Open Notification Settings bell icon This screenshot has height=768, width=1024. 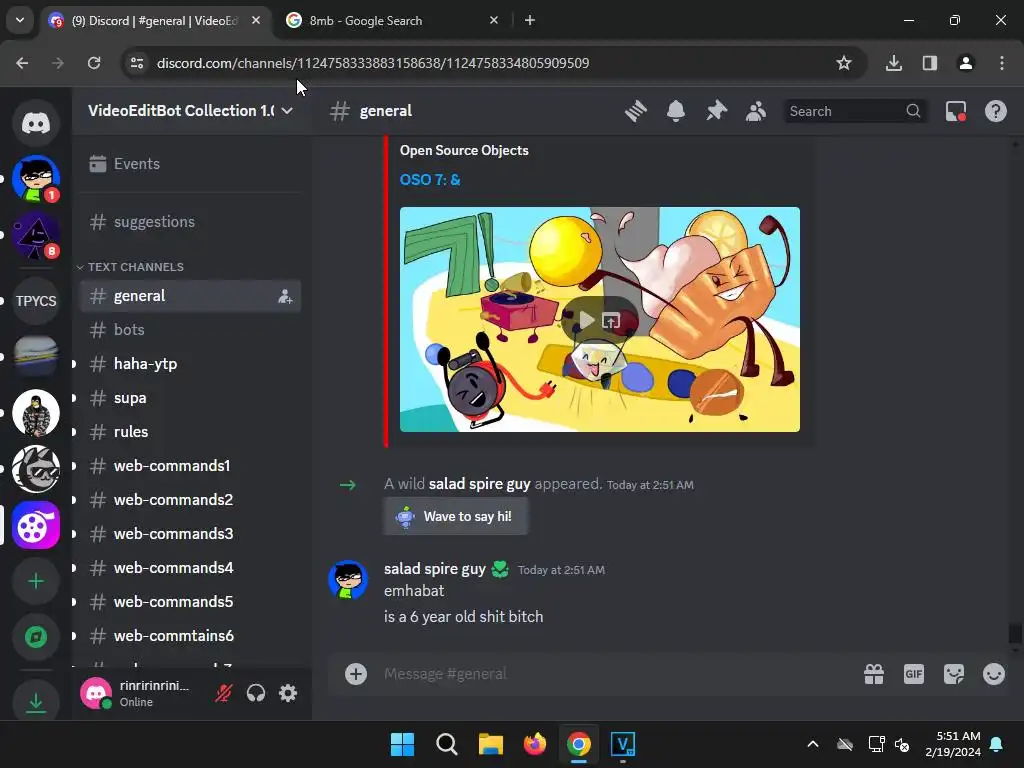[676, 111]
